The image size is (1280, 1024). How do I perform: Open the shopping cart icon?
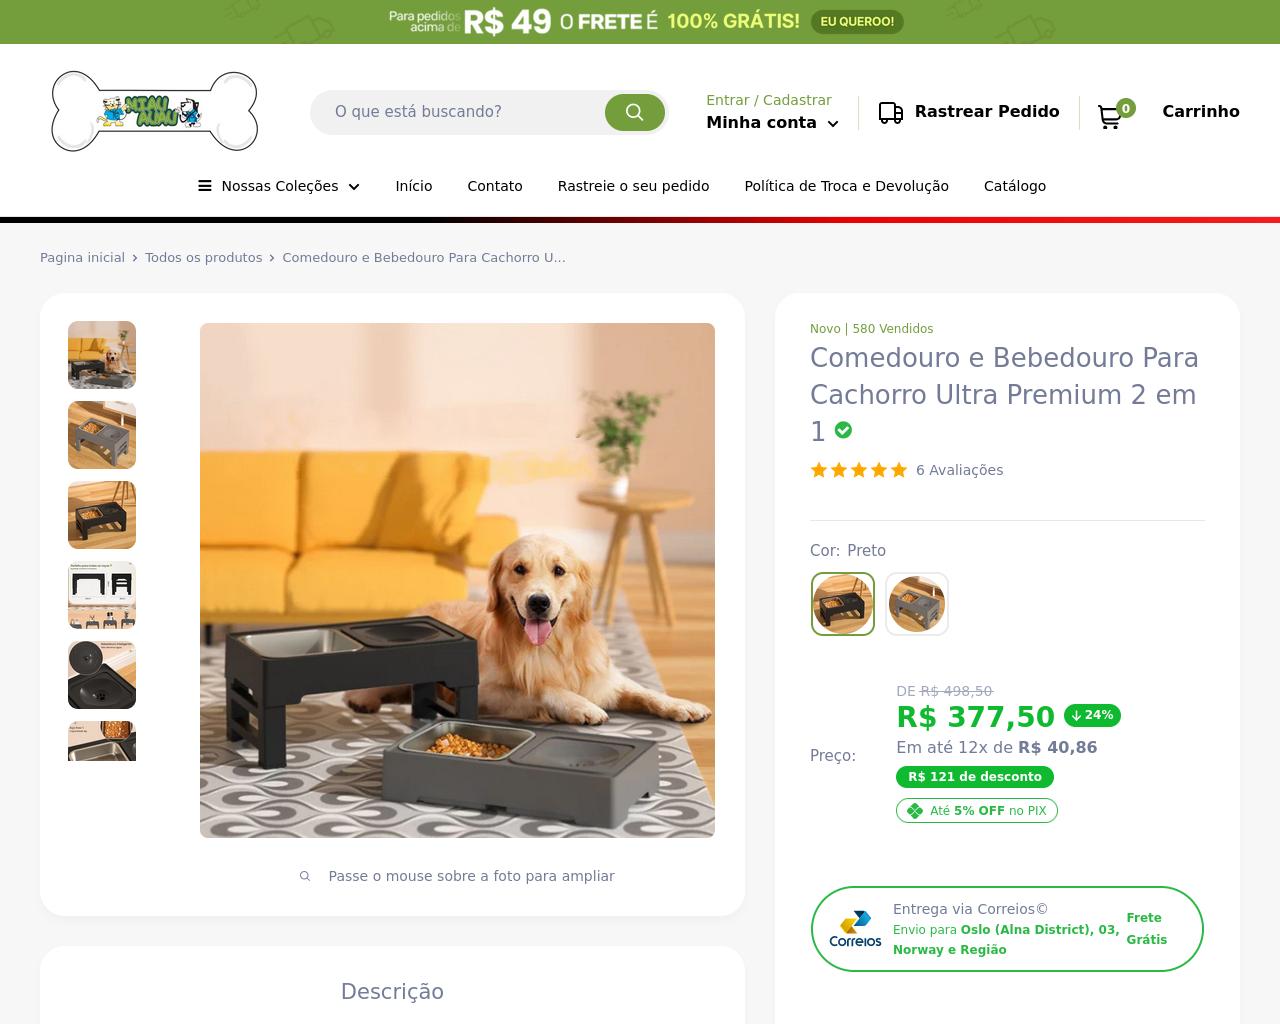[x=1109, y=116]
